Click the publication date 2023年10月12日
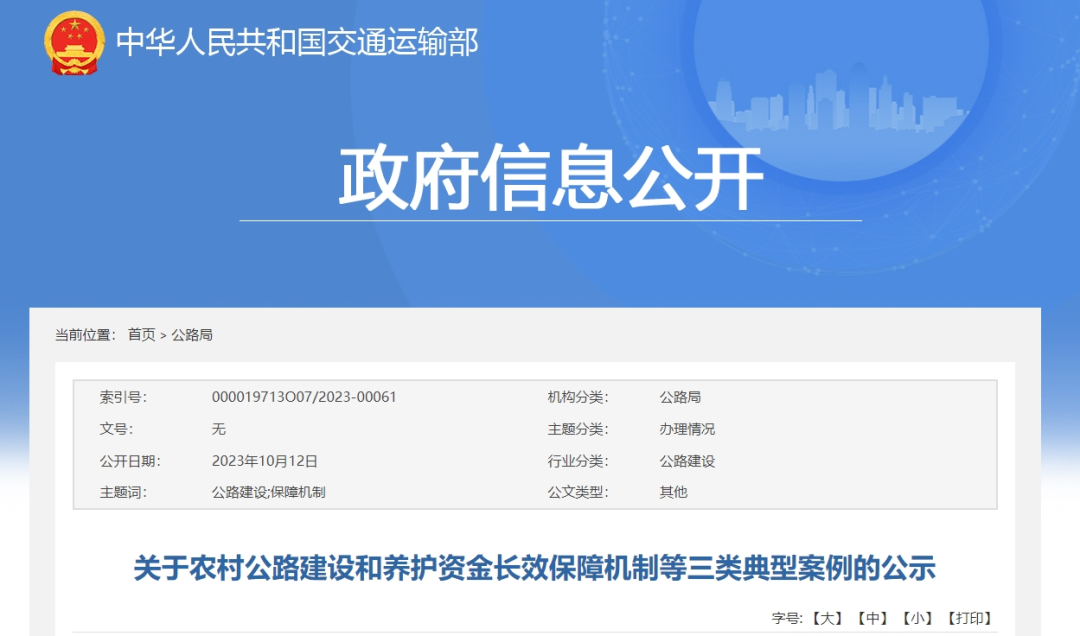This screenshot has width=1080, height=636. 264,461
